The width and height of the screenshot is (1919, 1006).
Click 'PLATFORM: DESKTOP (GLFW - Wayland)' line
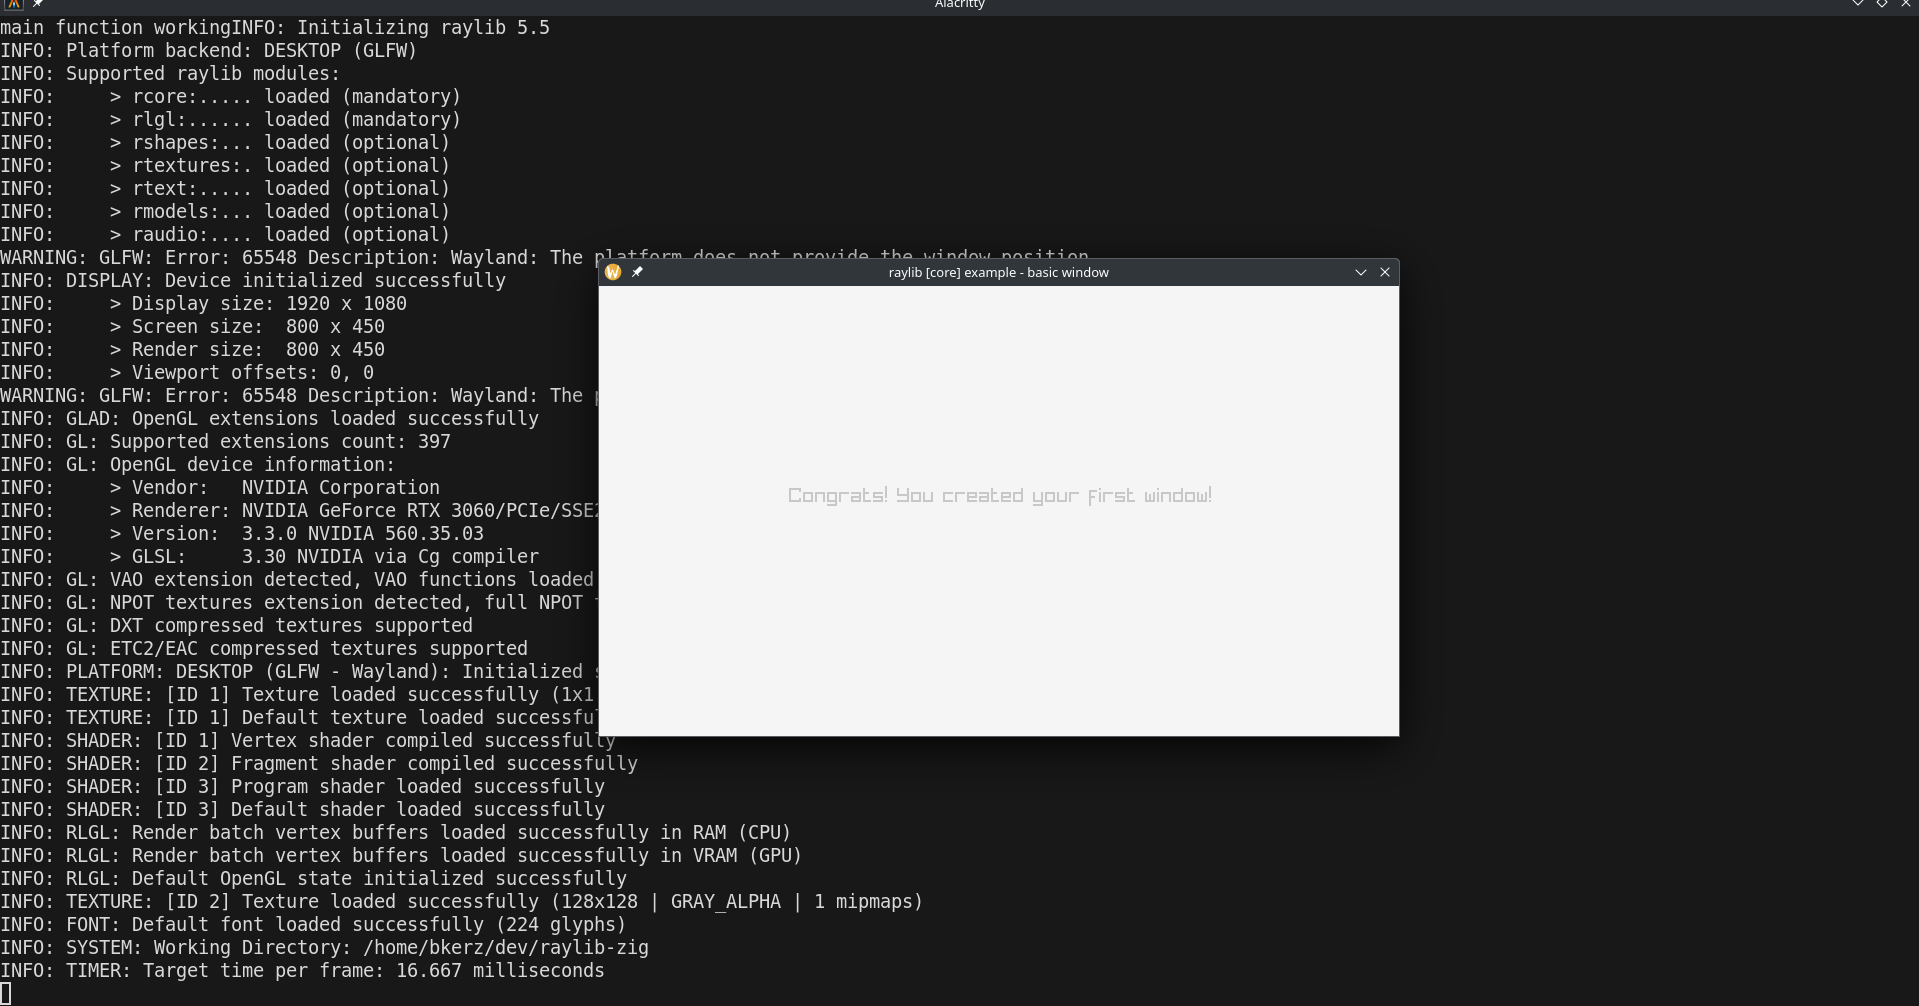tap(299, 672)
